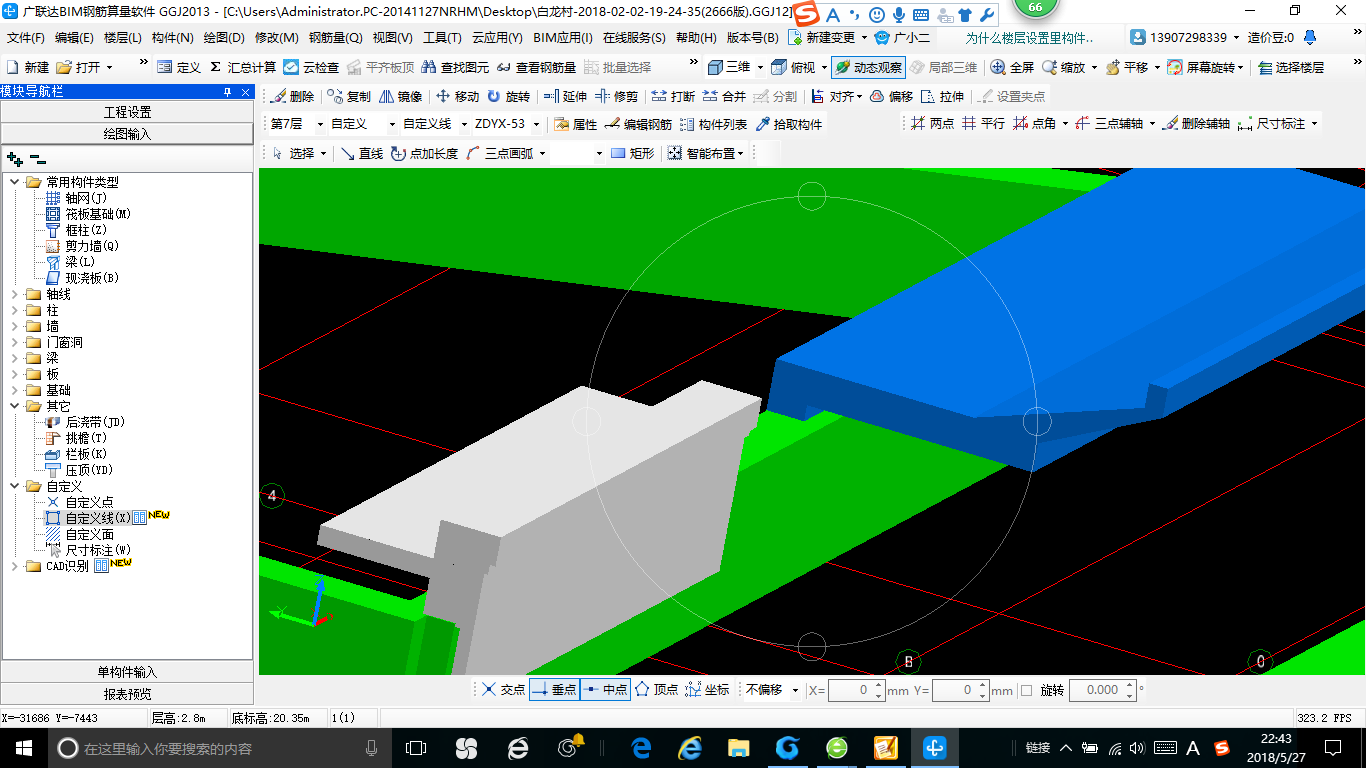
Task: Select the 直线 line drawing tool
Action: [x=361, y=153]
